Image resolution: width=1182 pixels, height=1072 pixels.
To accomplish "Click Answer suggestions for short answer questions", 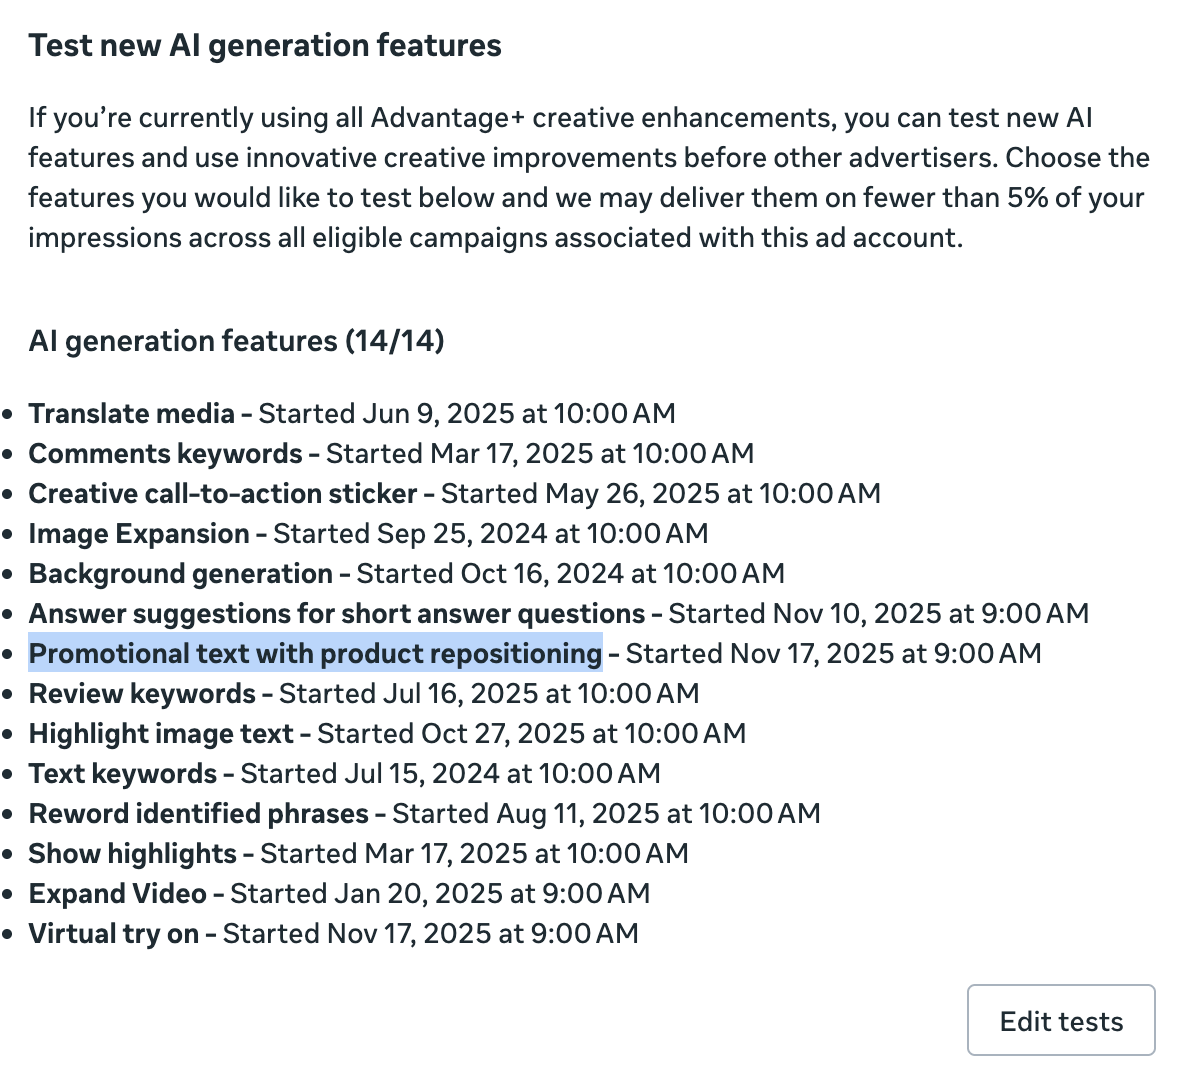I will point(336,614).
